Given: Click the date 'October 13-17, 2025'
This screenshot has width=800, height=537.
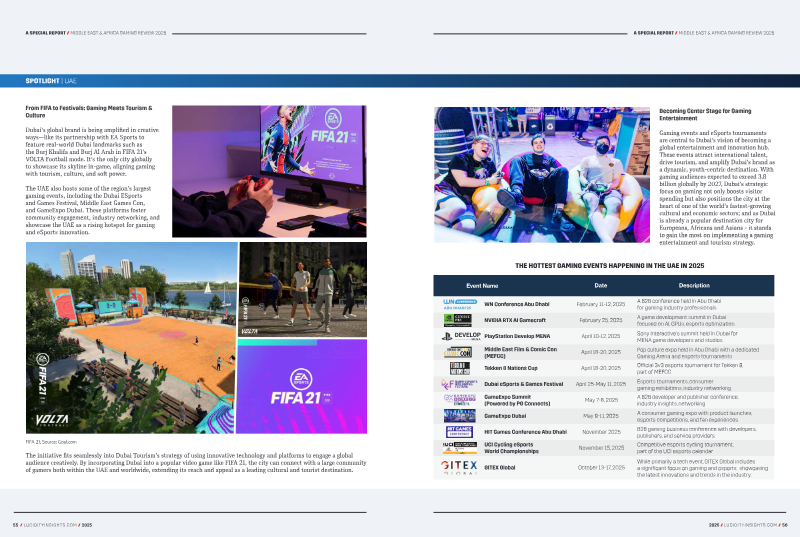Looking at the screenshot, I should pos(601,467).
